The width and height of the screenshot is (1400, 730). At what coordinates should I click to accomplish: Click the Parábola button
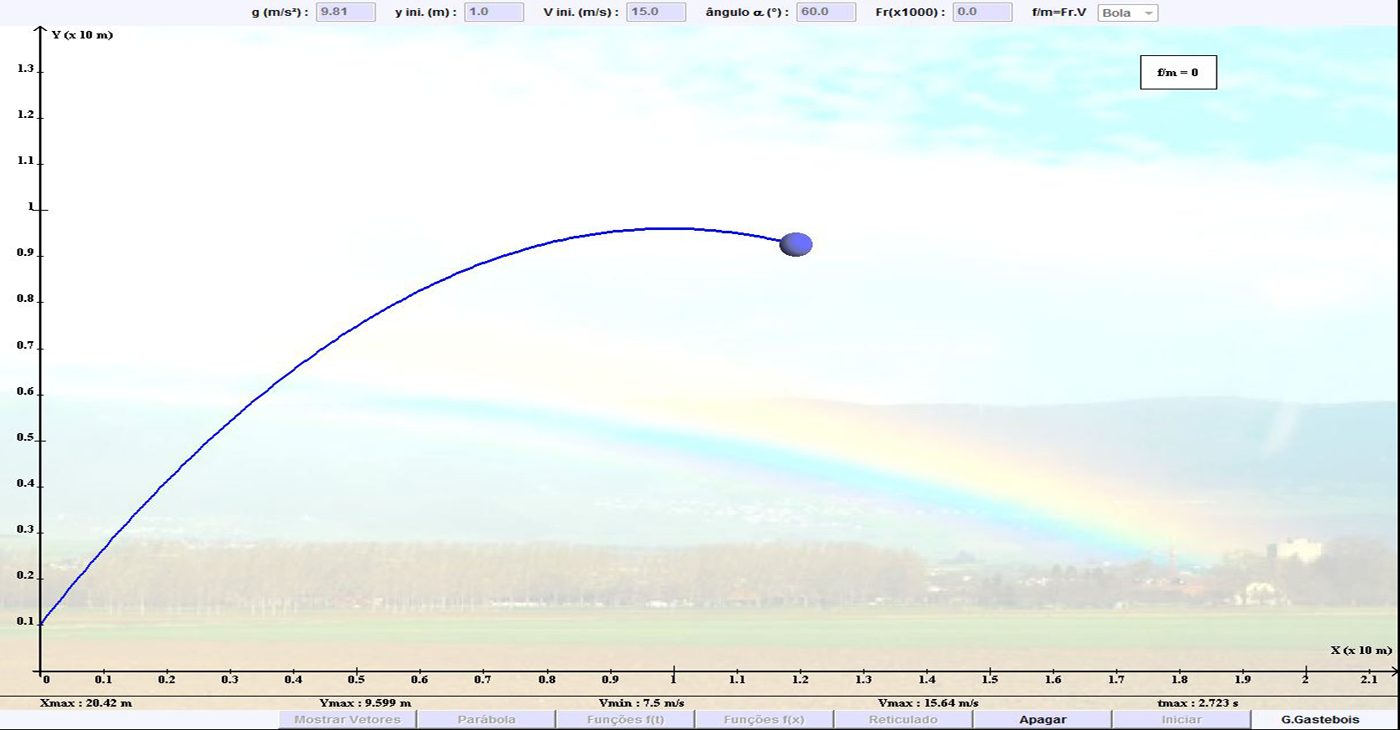point(486,719)
